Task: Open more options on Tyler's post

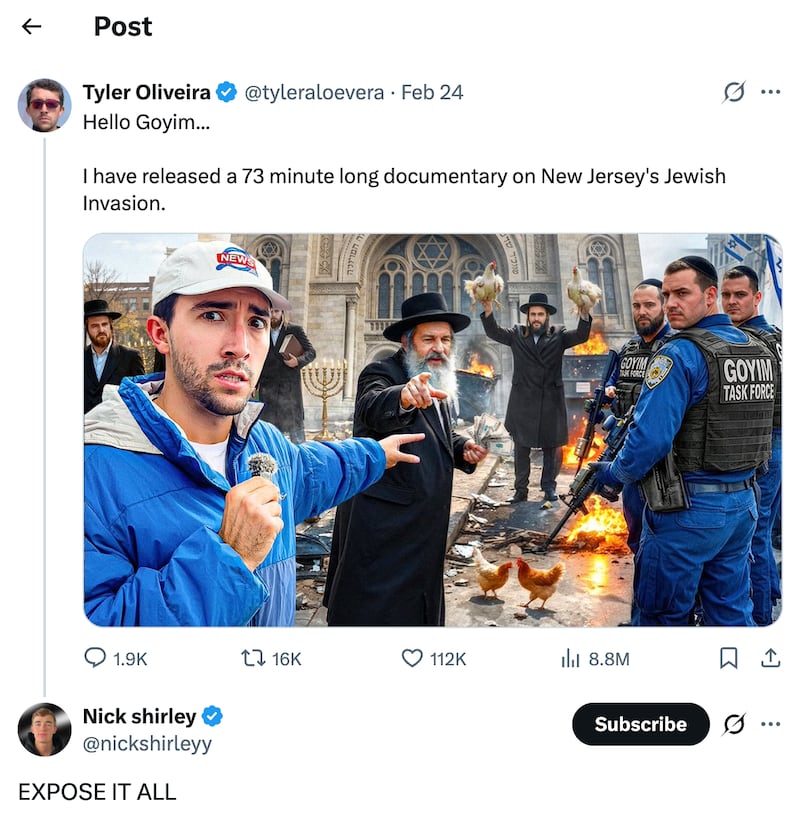Action: pyautogui.click(x=771, y=91)
